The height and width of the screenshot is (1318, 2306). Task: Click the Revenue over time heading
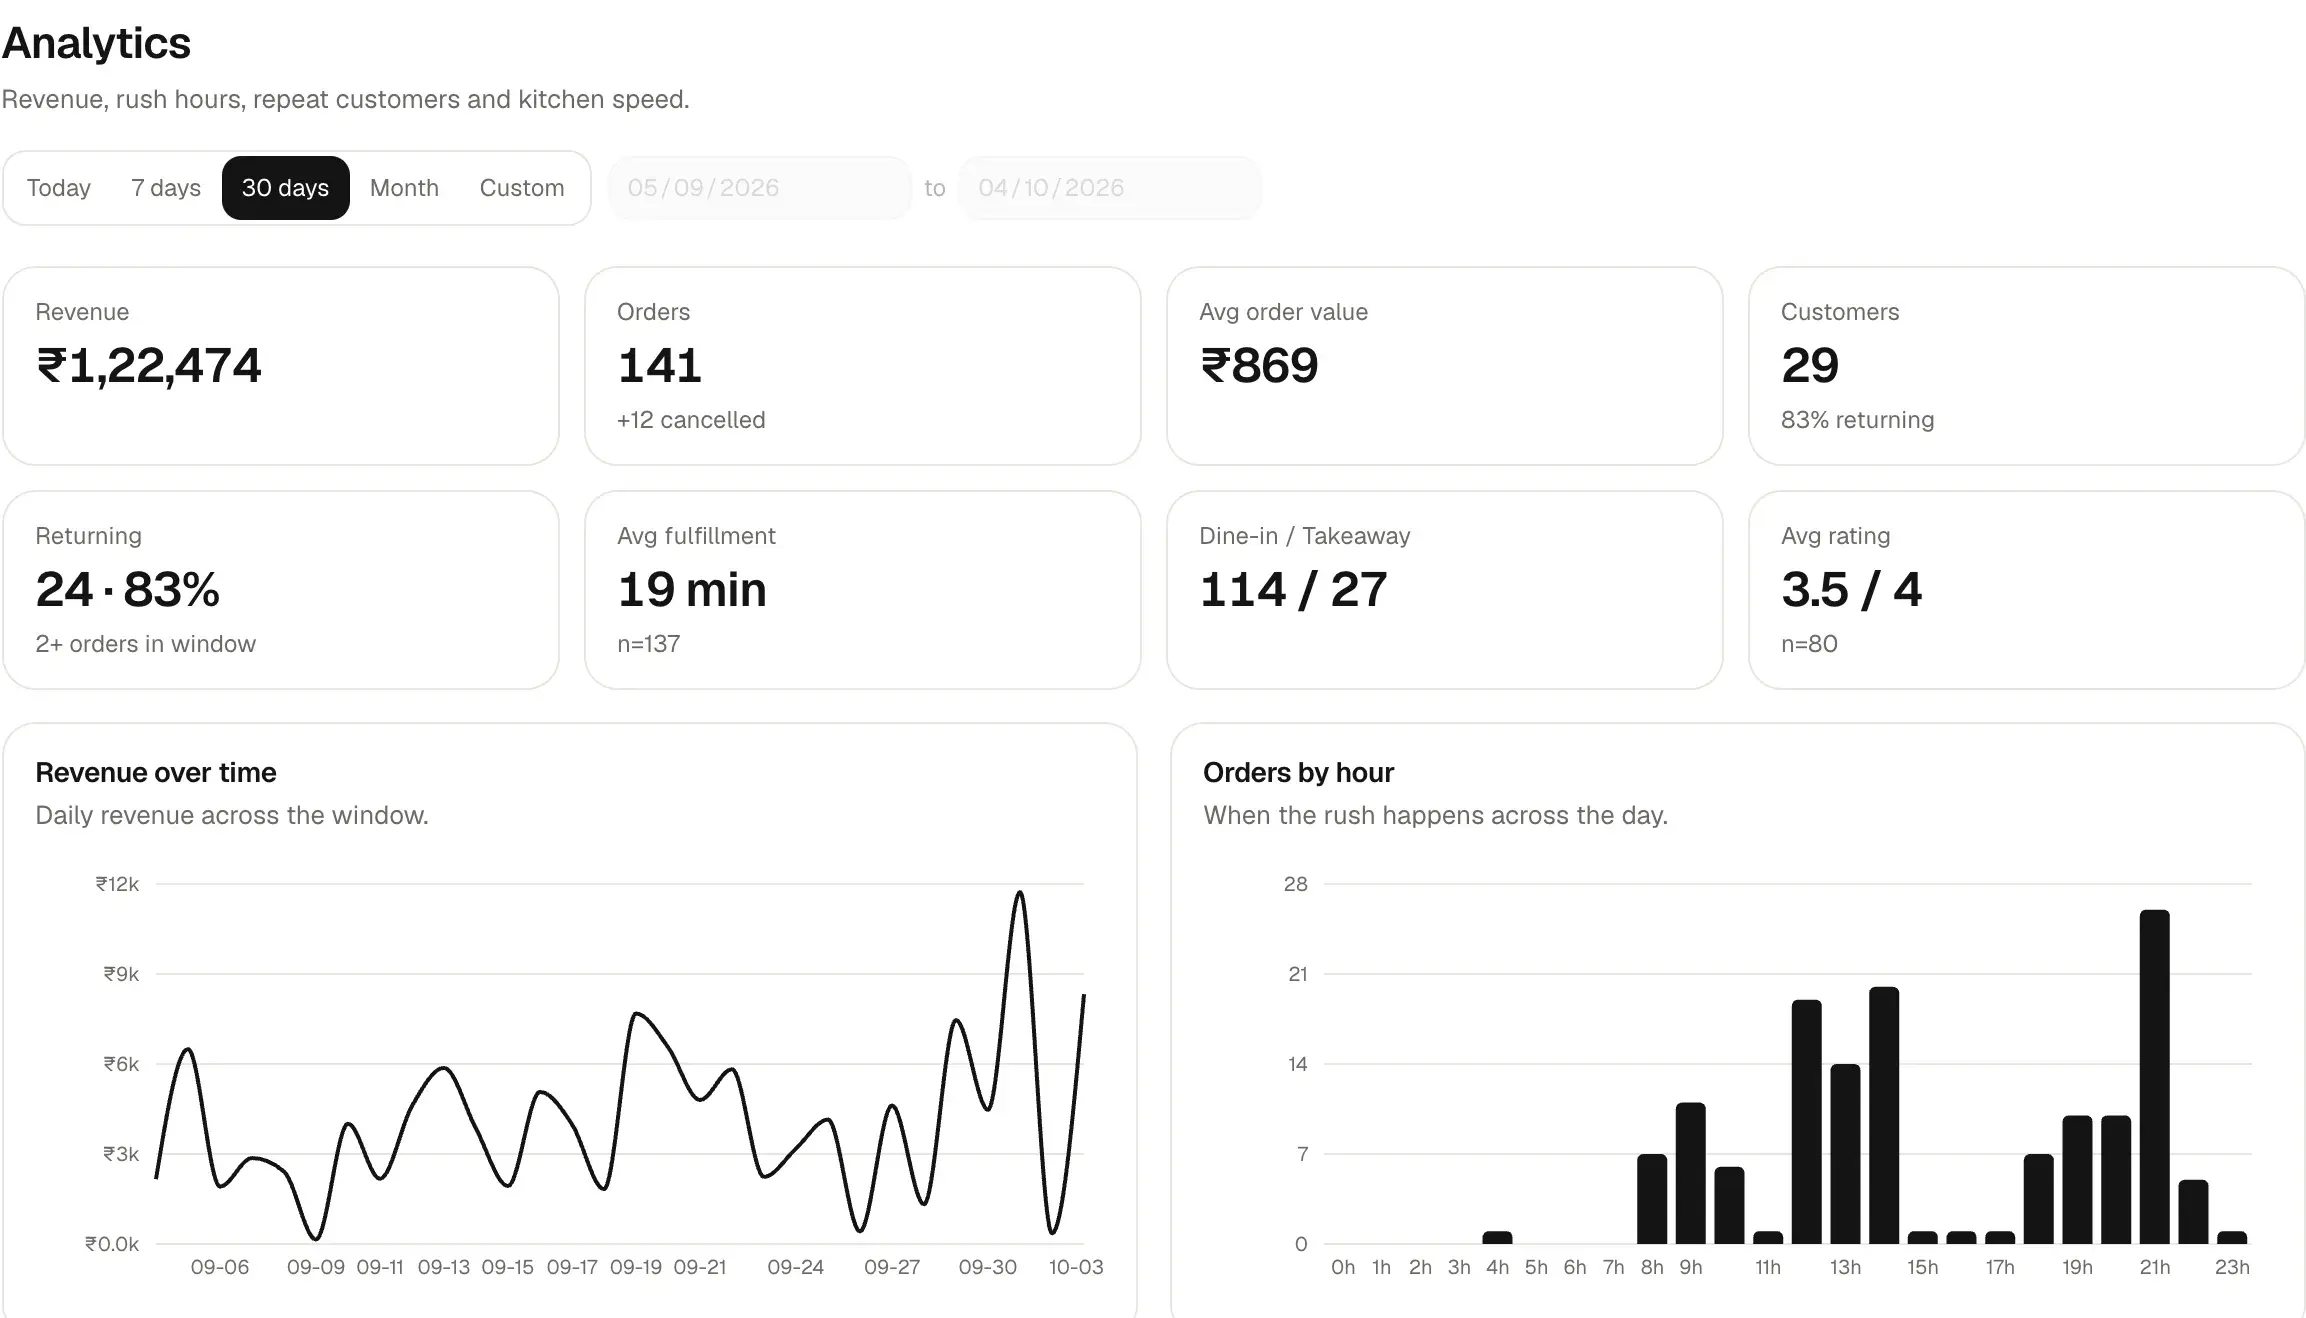156,773
